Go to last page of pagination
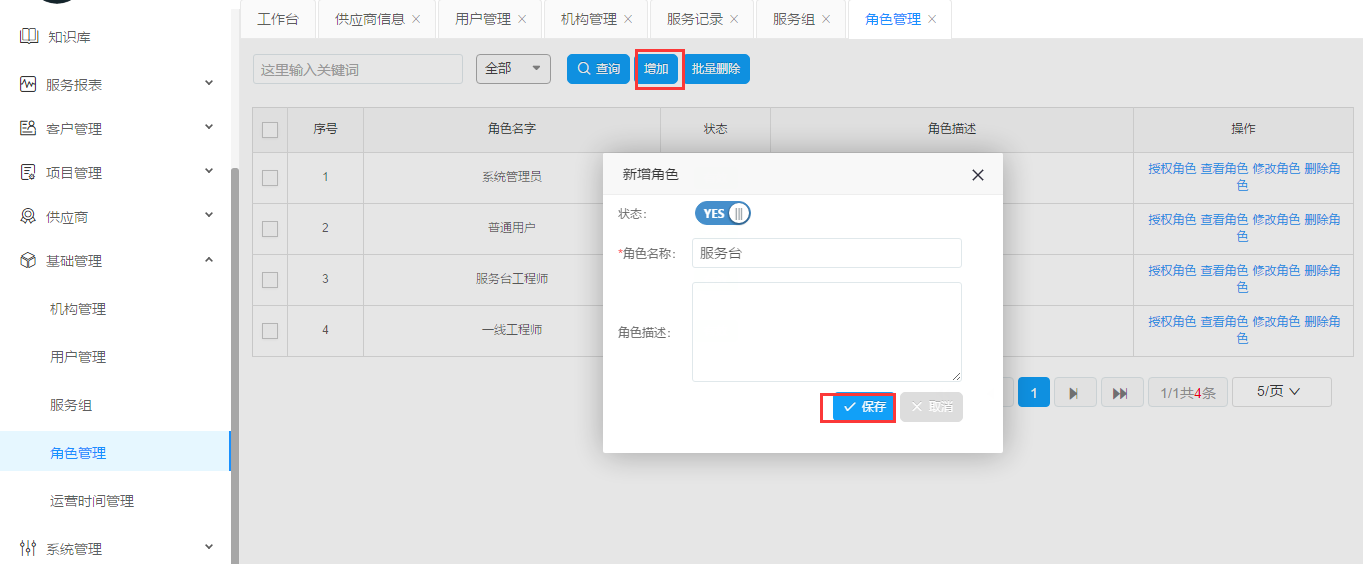 1121,393
